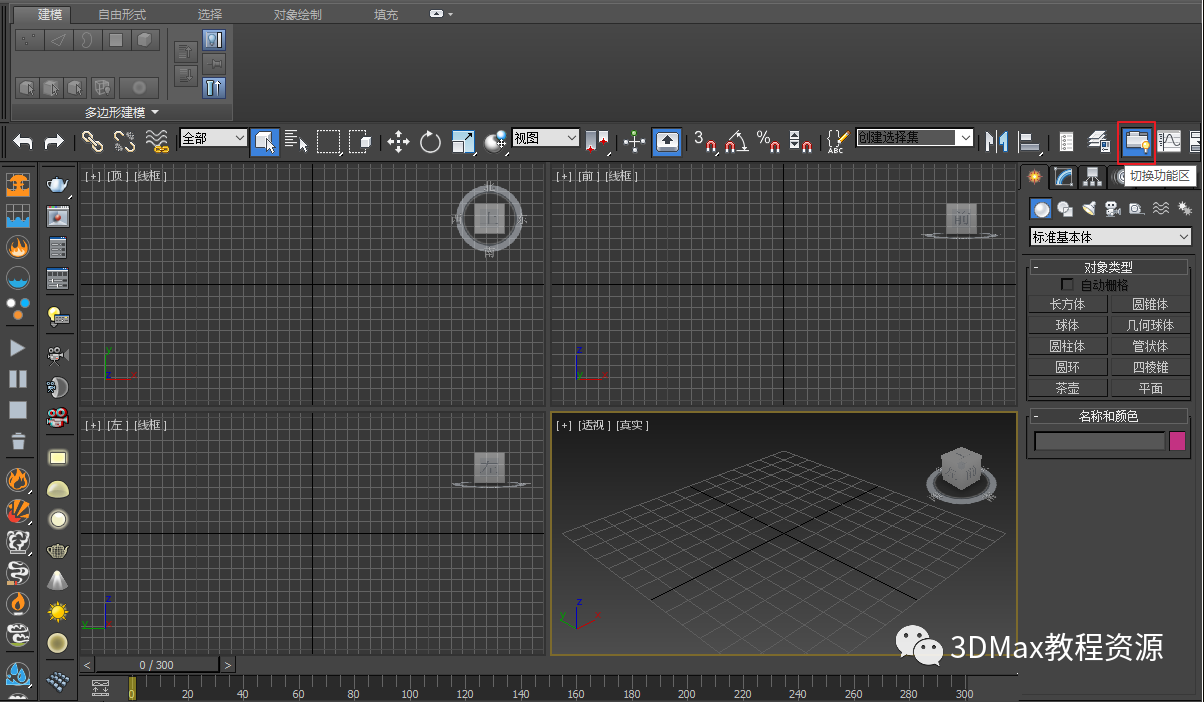The image size is (1204, 702).
Task: Open the 对象绘制 ribbon tab
Action: click(298, 15)
